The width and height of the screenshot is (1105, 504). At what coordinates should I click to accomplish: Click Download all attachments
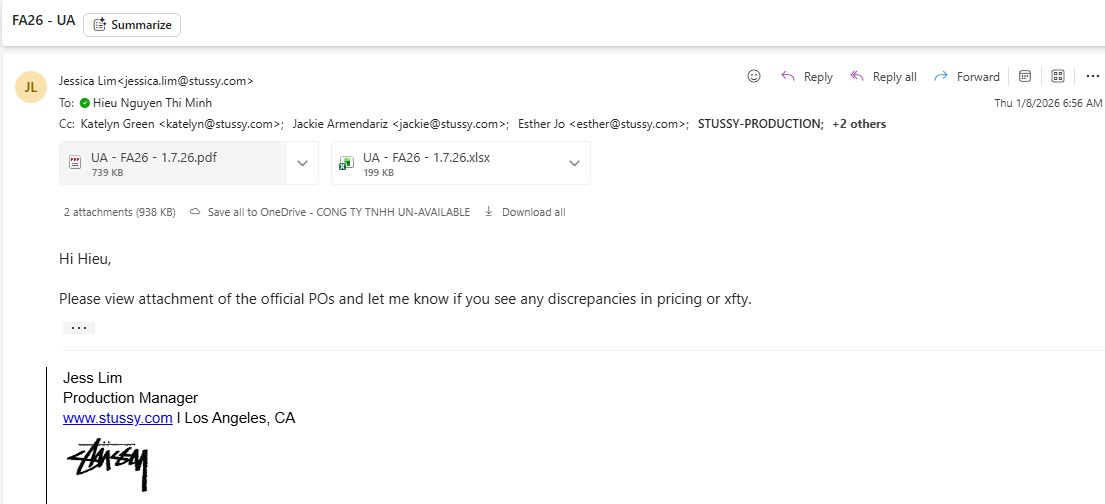pyautogui.click(x=525, y=212)
